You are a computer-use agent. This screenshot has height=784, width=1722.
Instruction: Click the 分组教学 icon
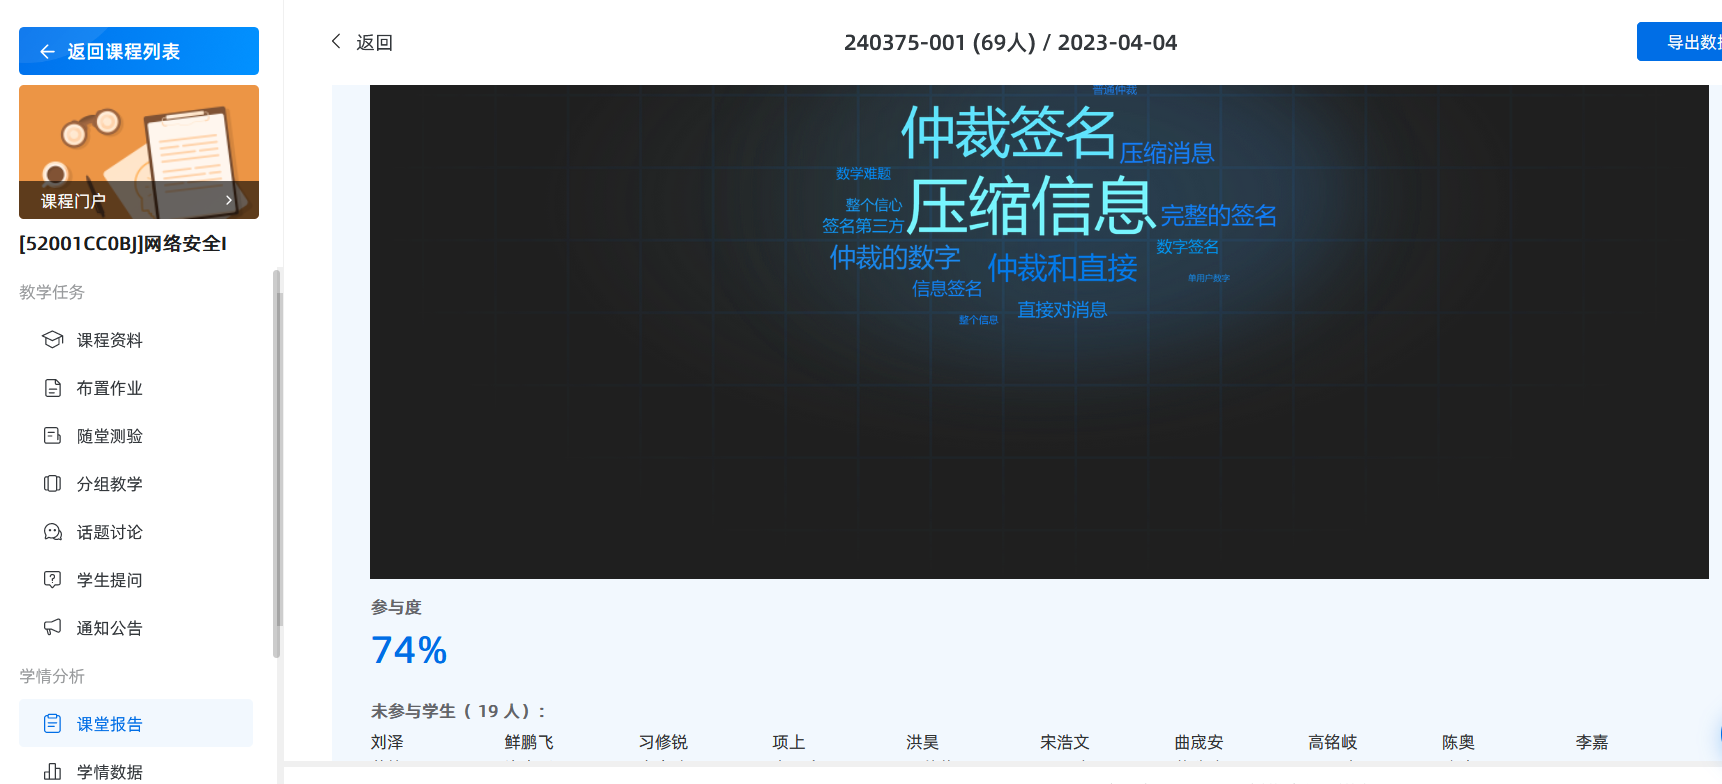click(53, 484)
